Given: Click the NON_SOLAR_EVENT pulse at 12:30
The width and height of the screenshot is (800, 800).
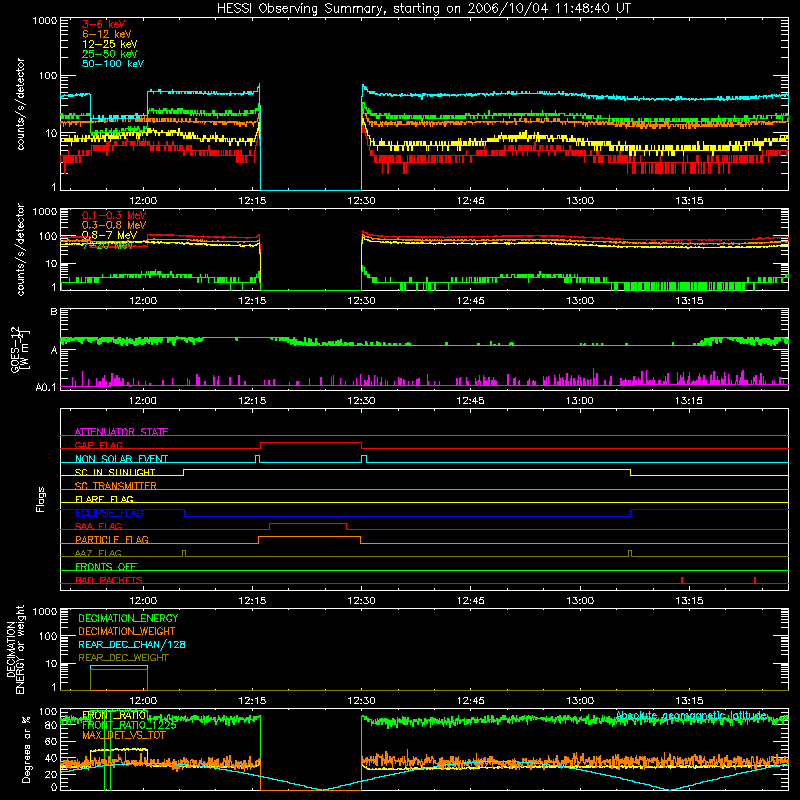Looking at the screenshot, I should click(x=364, y=459).
